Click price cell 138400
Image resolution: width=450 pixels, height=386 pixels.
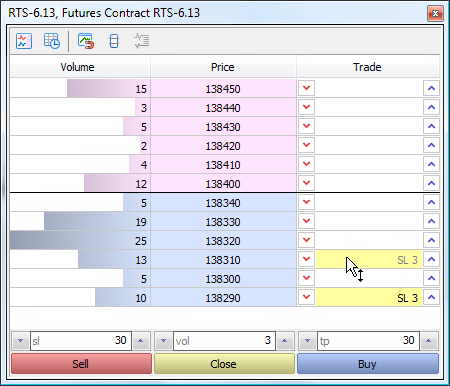pos(223,184)
